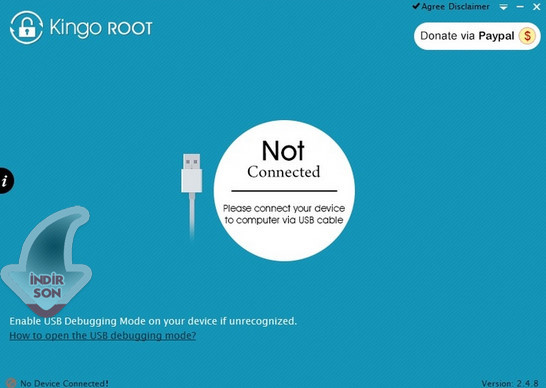This screenshot has width=546, height=388.
Task: Click the Version 2.4.8 label
Action: [510, 383]
